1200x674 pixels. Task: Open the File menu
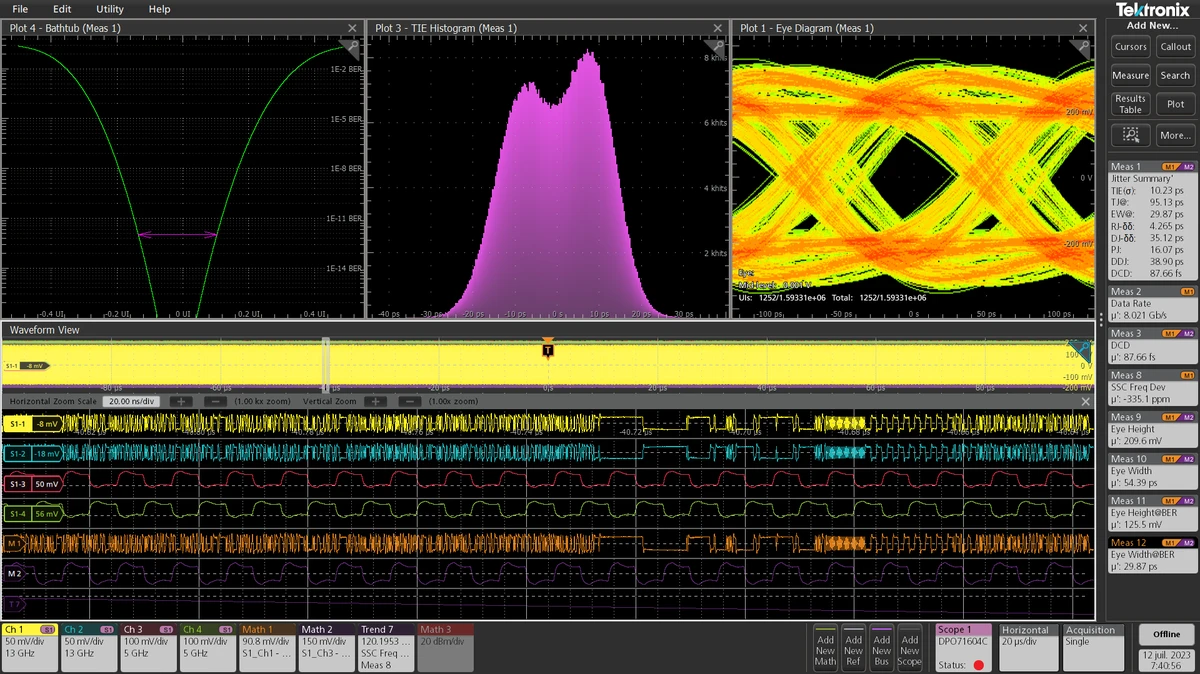[x=20, y=9]
